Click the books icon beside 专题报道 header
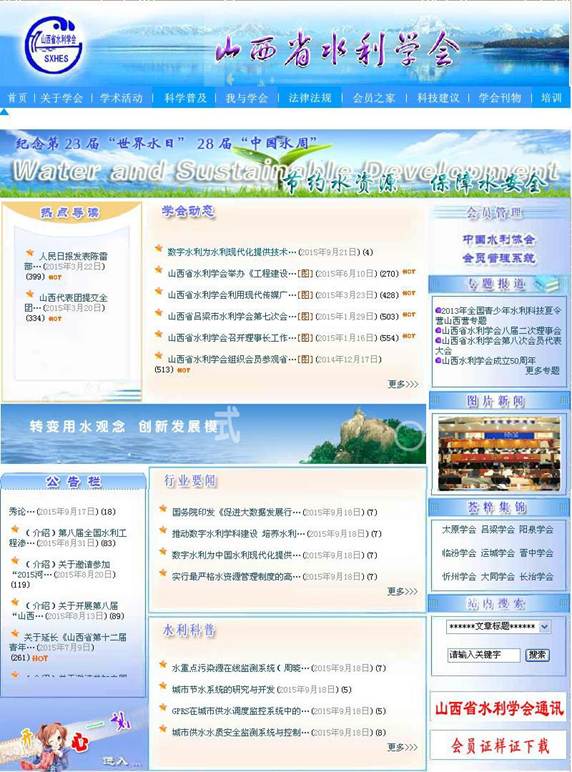572x772 pixels. 546,284
